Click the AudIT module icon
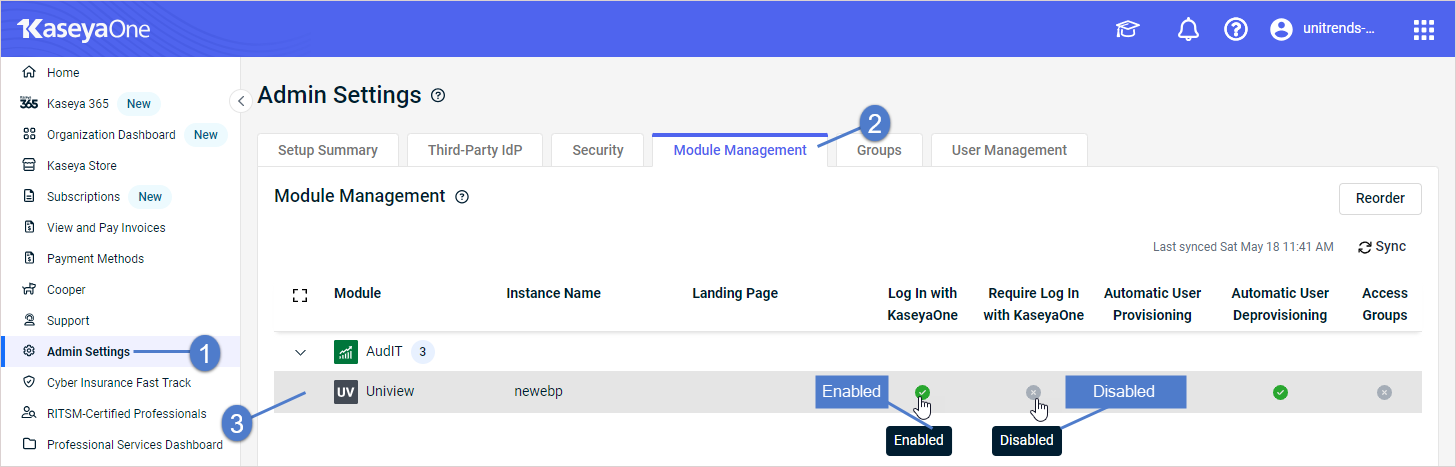Viewport: 1456px width, 467px height. pyautogui.click(x=345, y=352)
